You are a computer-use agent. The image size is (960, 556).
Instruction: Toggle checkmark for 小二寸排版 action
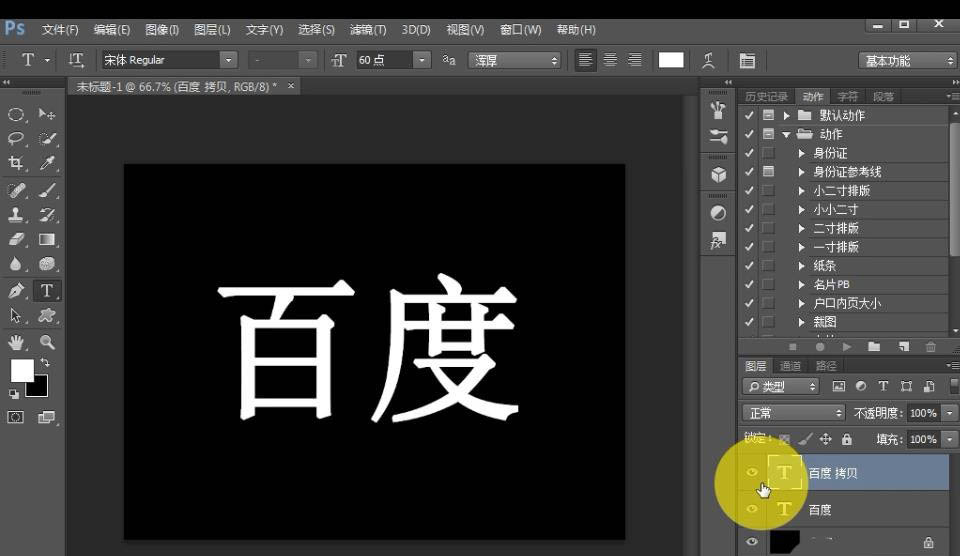[x=749, y=190]
